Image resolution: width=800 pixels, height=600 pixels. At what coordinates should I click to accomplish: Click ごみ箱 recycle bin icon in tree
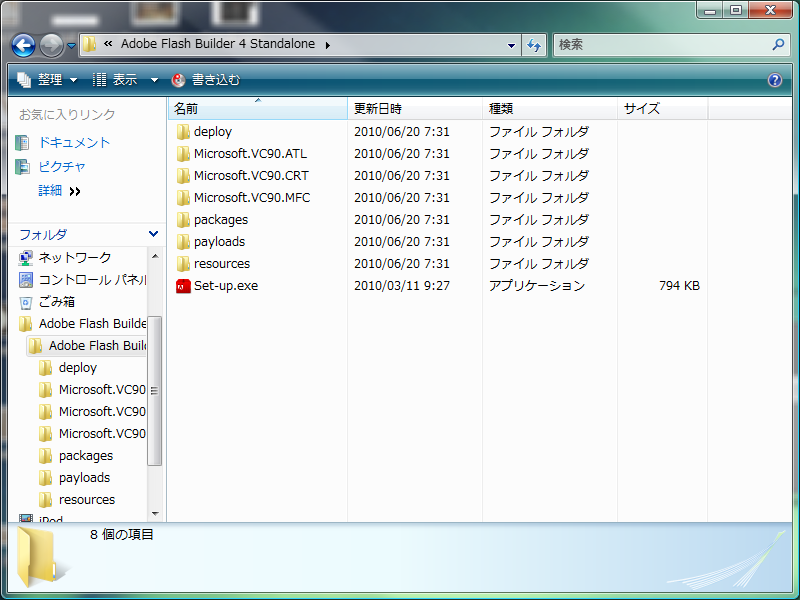[26, 302]
